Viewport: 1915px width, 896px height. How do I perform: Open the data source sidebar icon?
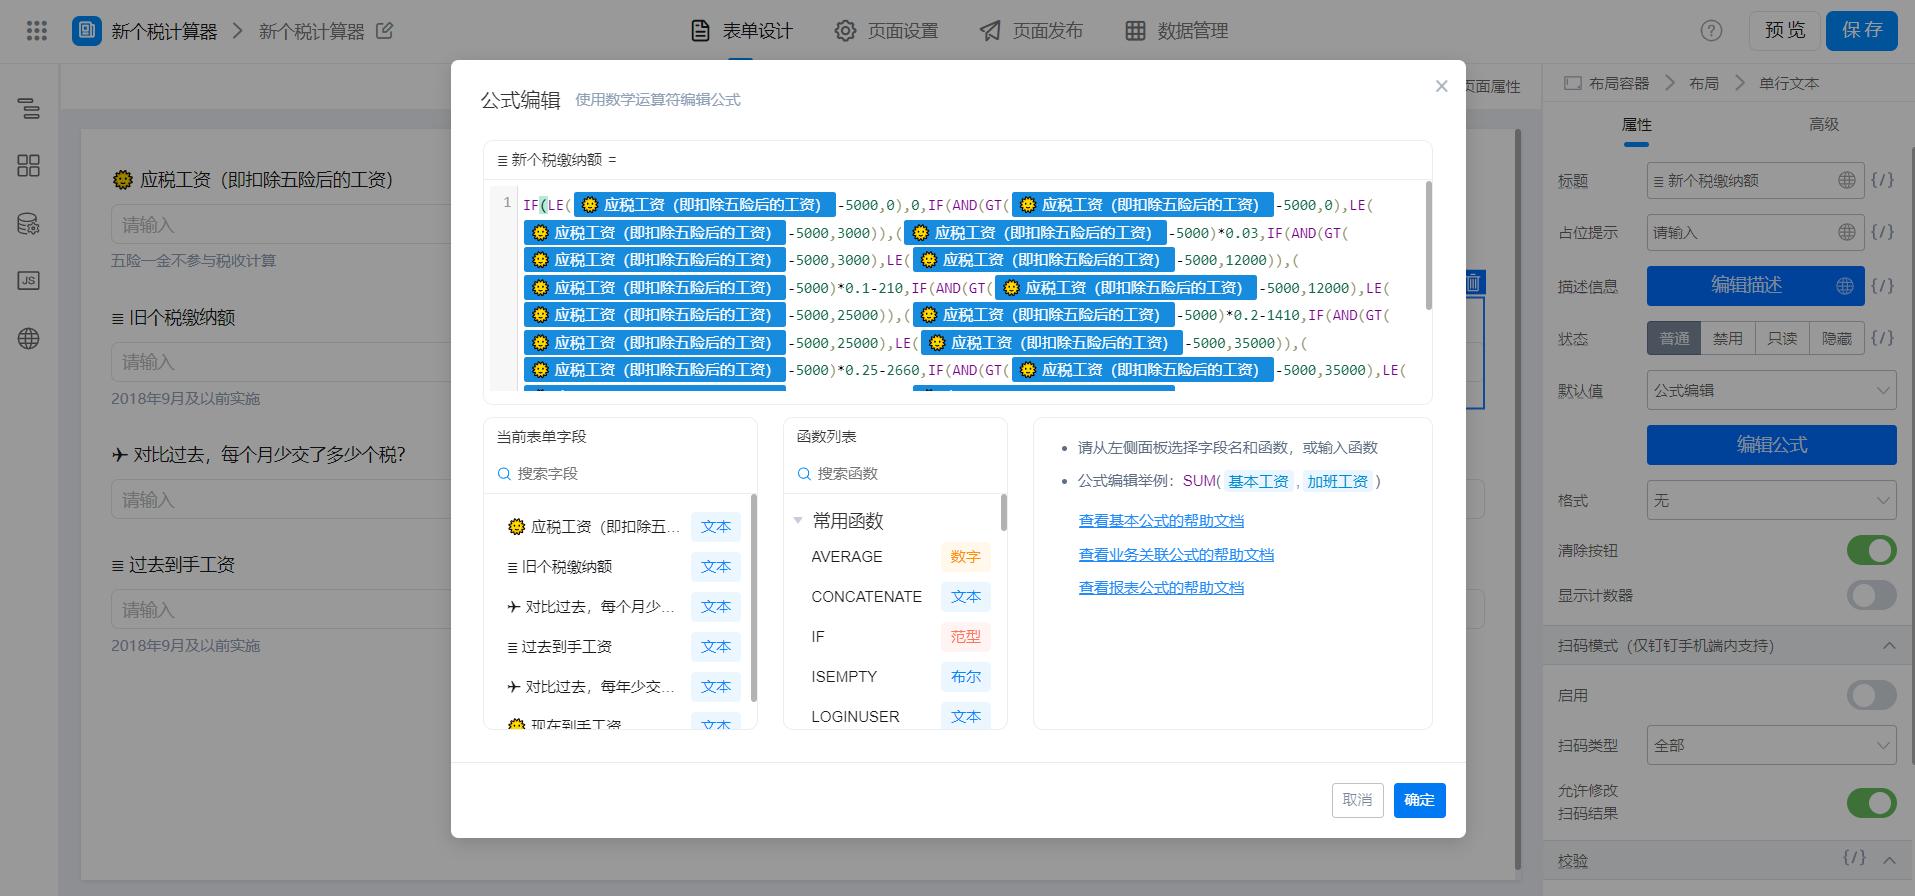(x=29, y=223)
